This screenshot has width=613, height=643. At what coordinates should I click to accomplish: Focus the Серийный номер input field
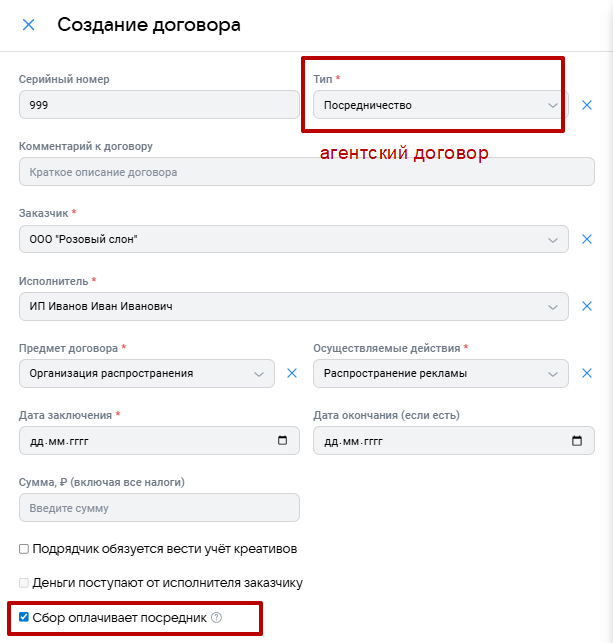click(159, 105)
